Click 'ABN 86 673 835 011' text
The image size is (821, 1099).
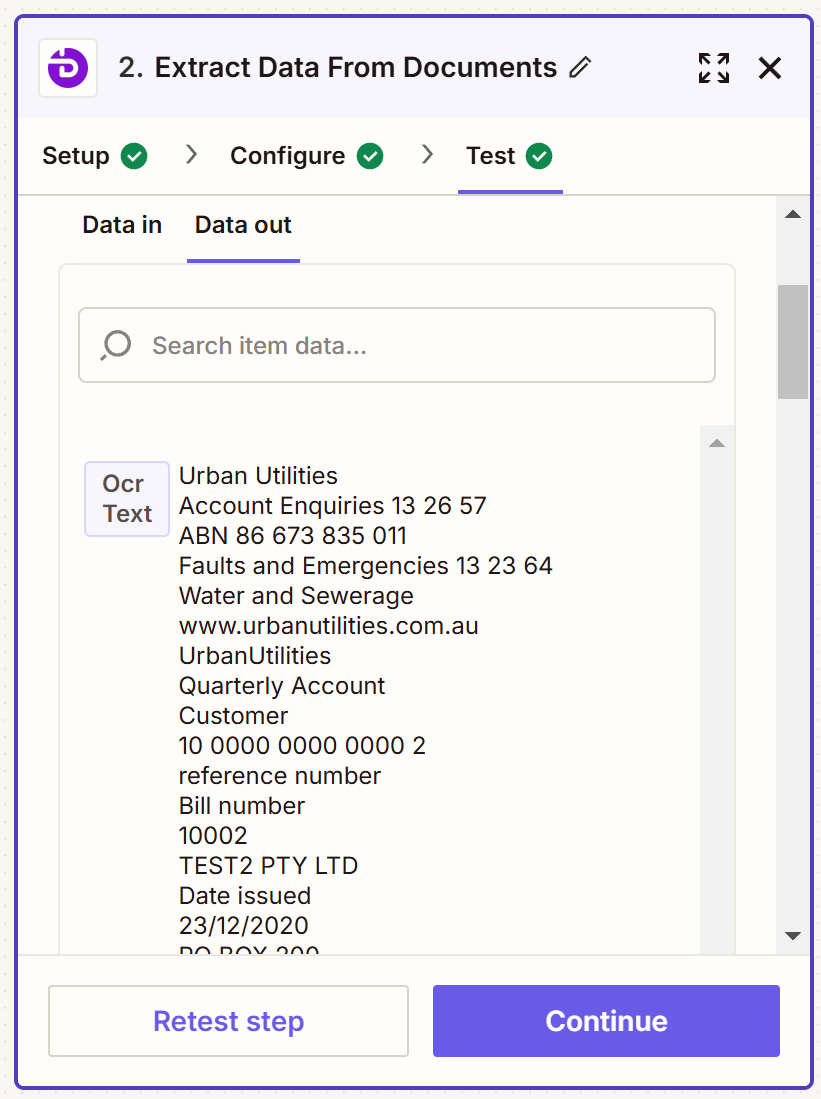(293, 535)
